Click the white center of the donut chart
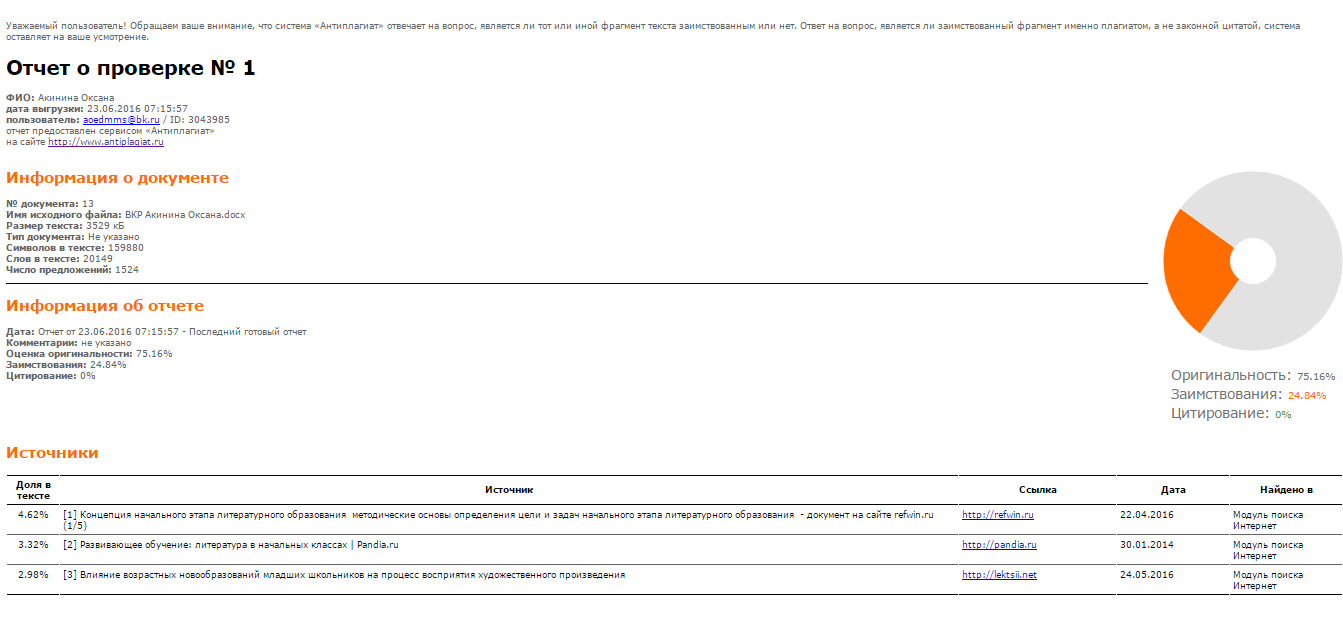The width and height of the screenshot is (1343, 628). (x=1252, y=261)
